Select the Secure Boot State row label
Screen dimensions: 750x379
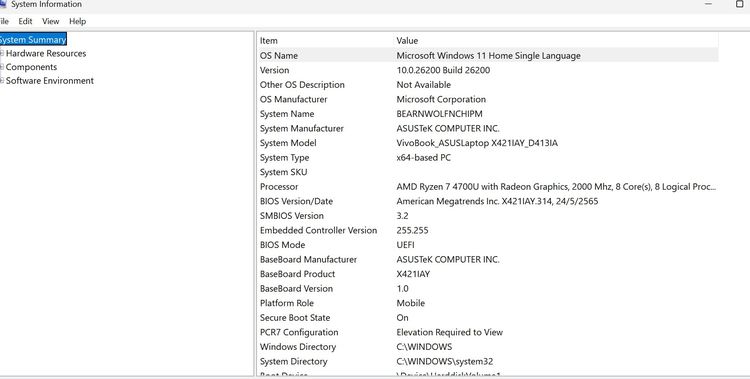pos(295,318)
